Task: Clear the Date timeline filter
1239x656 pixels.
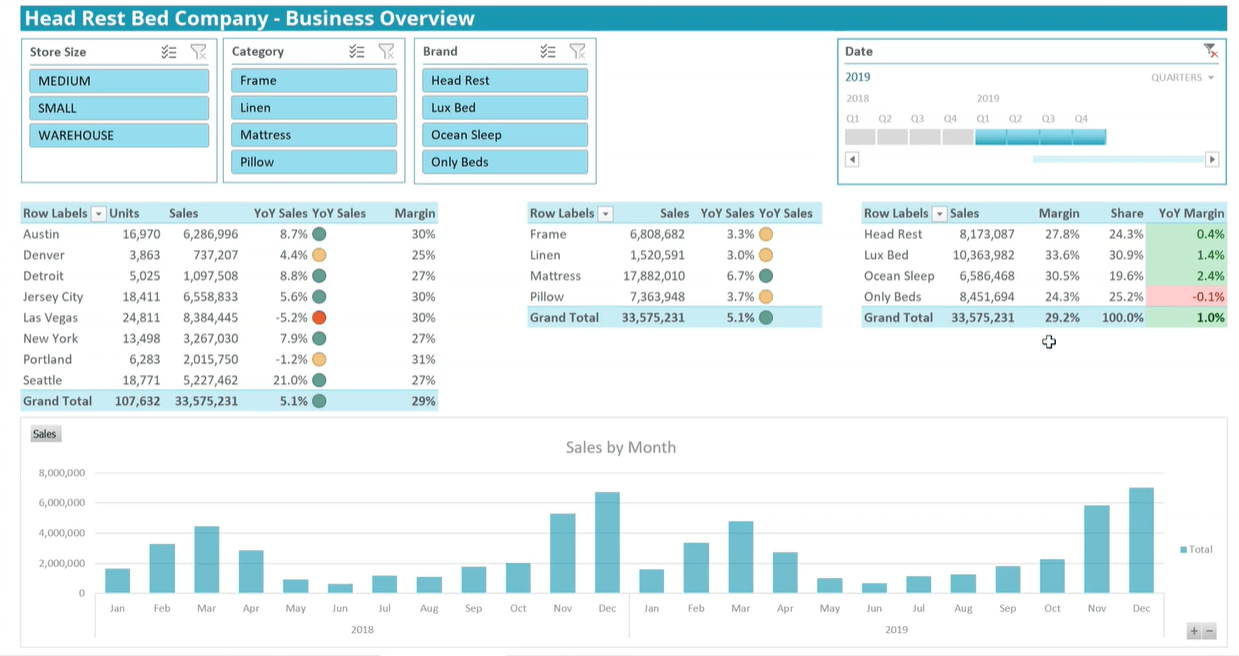Action: click(x=1210, y=51)
